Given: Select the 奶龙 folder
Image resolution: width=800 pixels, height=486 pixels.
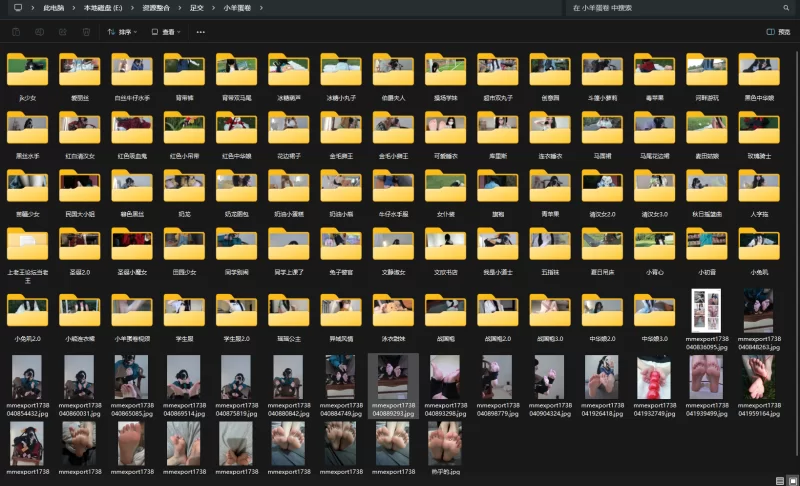Looking at the screenshot, I should click(x=184, y=193).
